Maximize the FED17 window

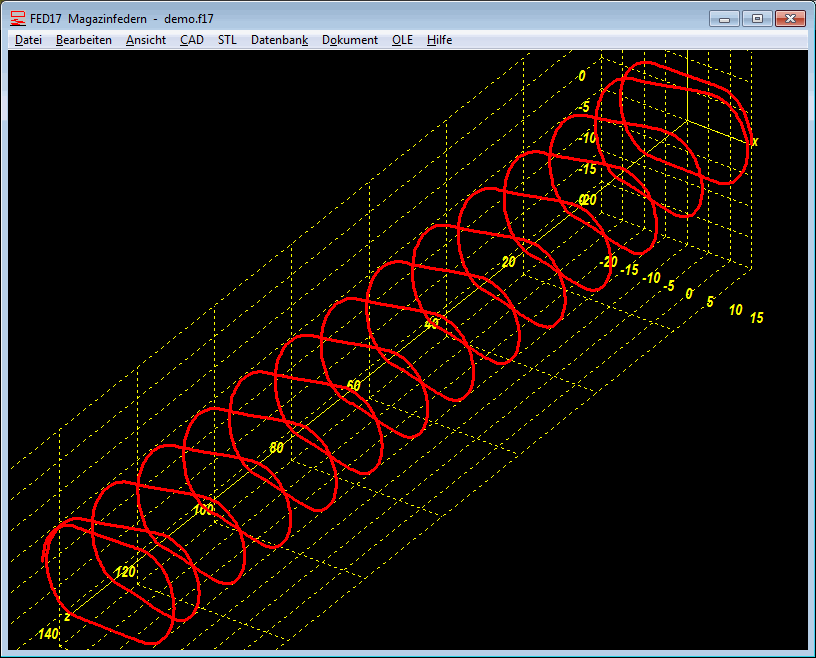tap(757, 19)
